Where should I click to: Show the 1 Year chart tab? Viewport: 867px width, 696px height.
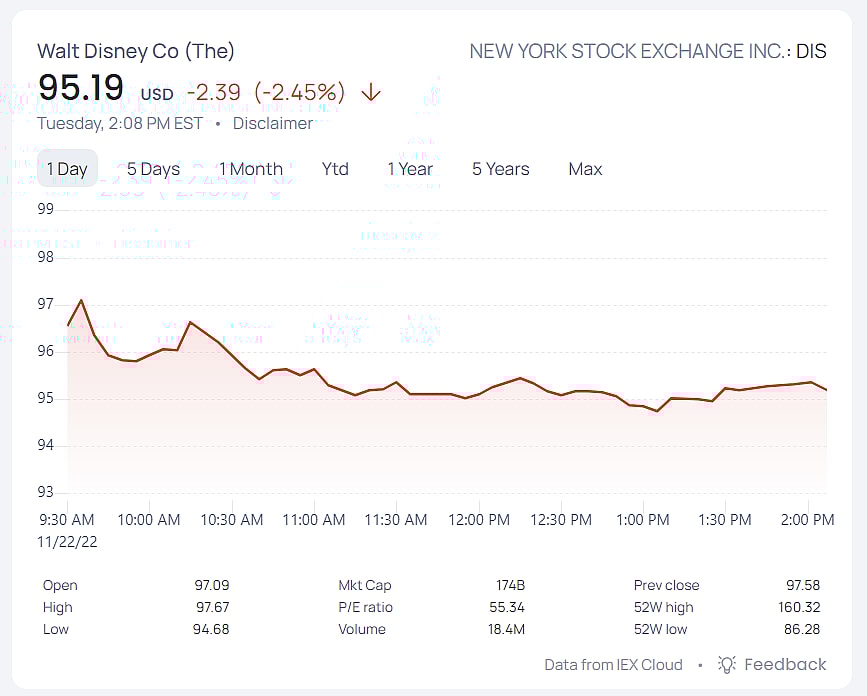[x=410, y=169]
